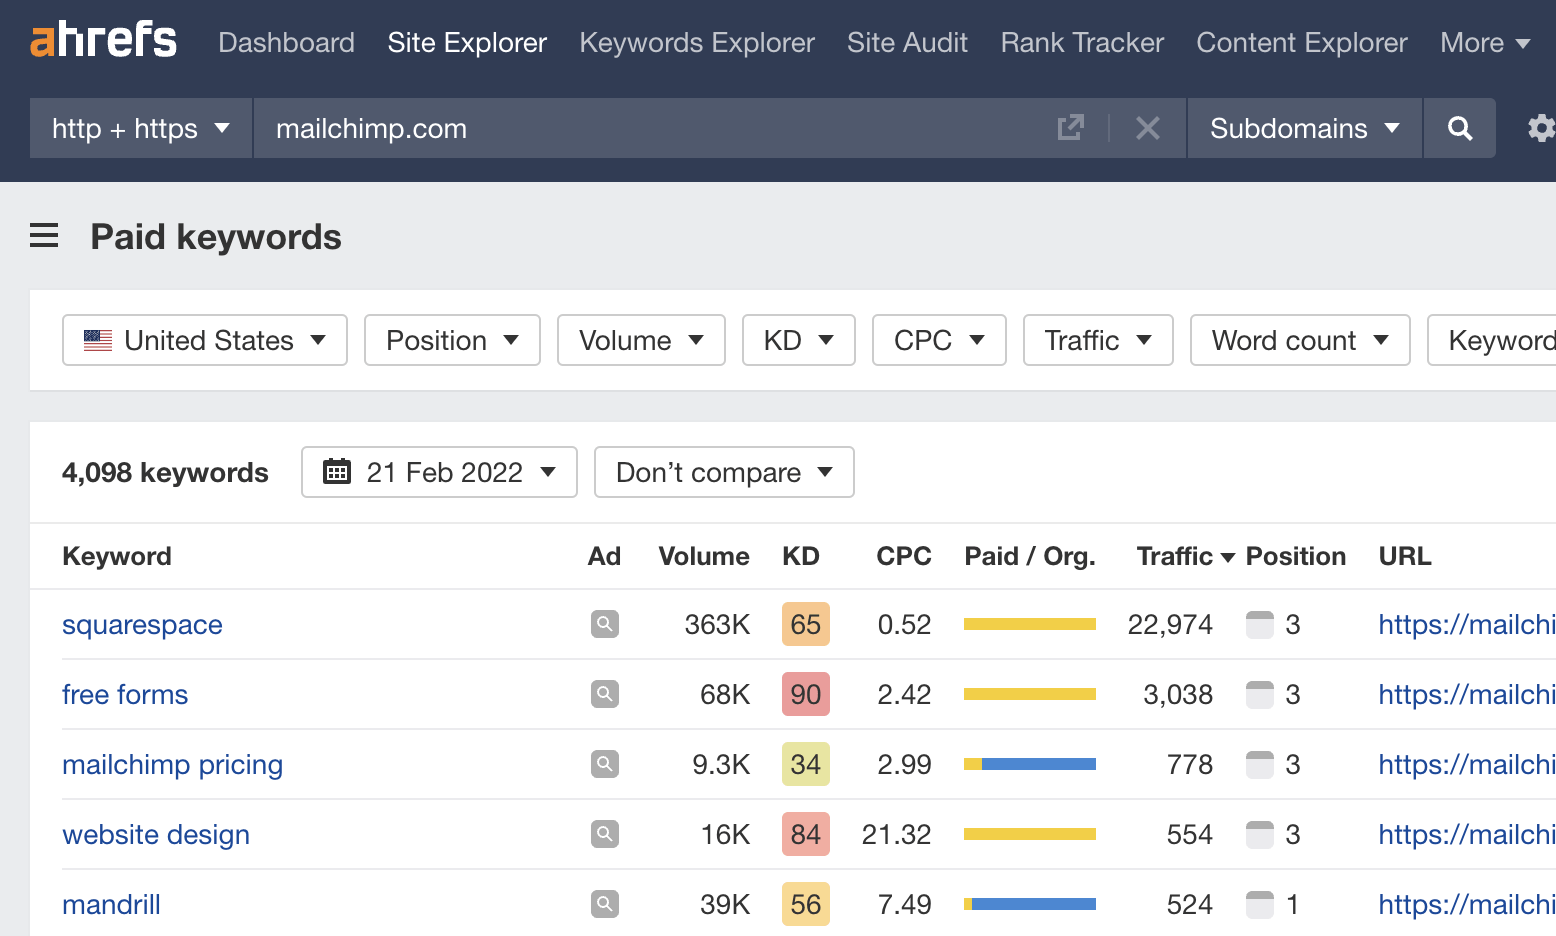Sort by the Position column header
Image resolution: width=1556 pixels, height=936 pixels.
[1296, 556]
